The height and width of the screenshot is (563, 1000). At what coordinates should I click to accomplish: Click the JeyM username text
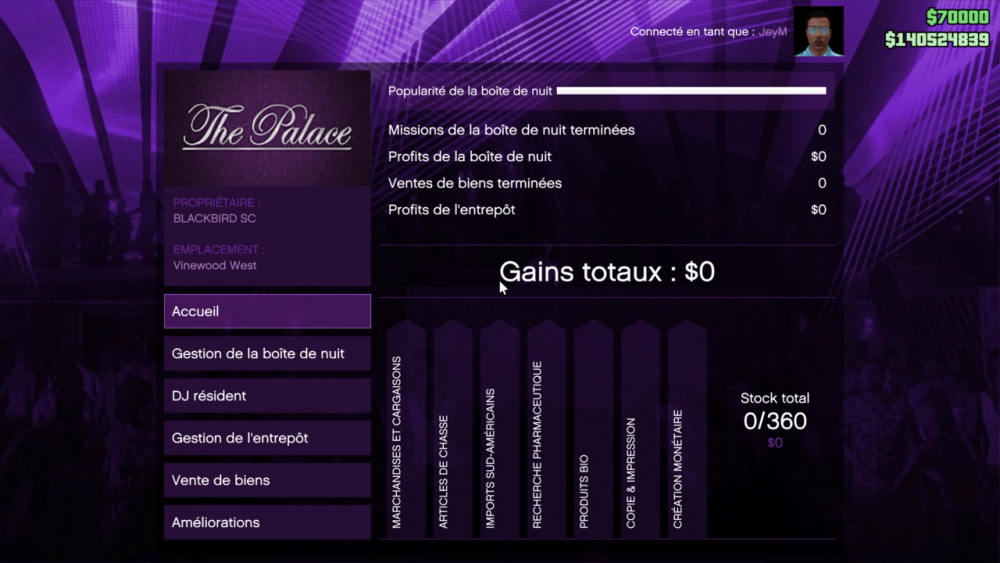(773, 32)
